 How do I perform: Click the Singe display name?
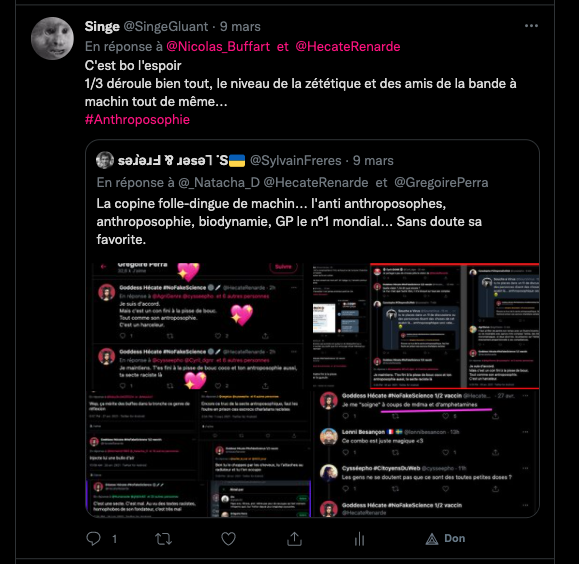[x=102, y=27]
